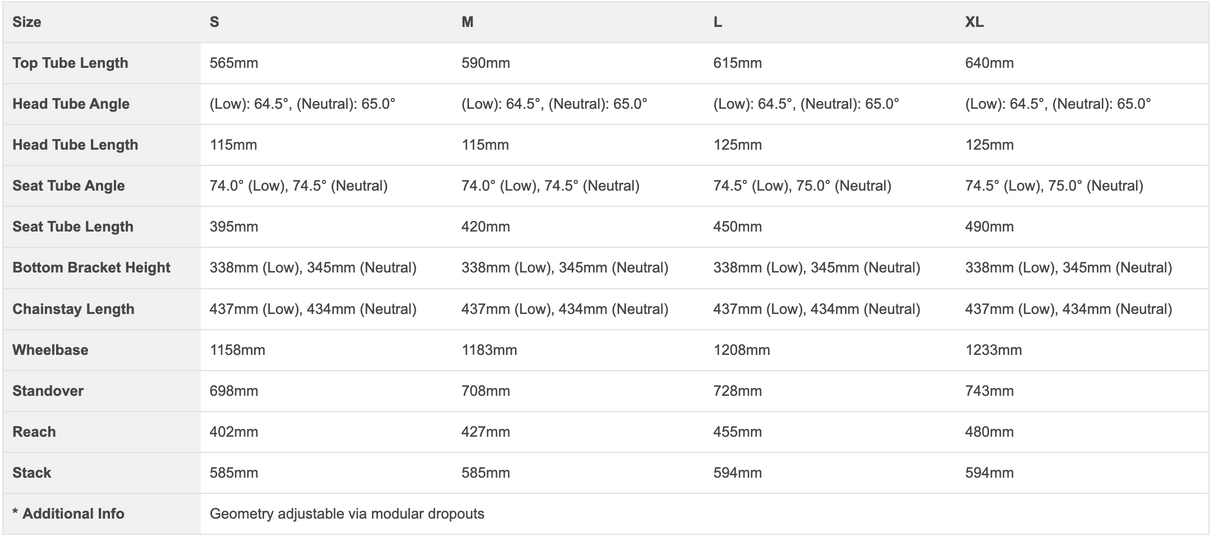Select the XL size column header
1214x536 pixels.
click(974, 22)
